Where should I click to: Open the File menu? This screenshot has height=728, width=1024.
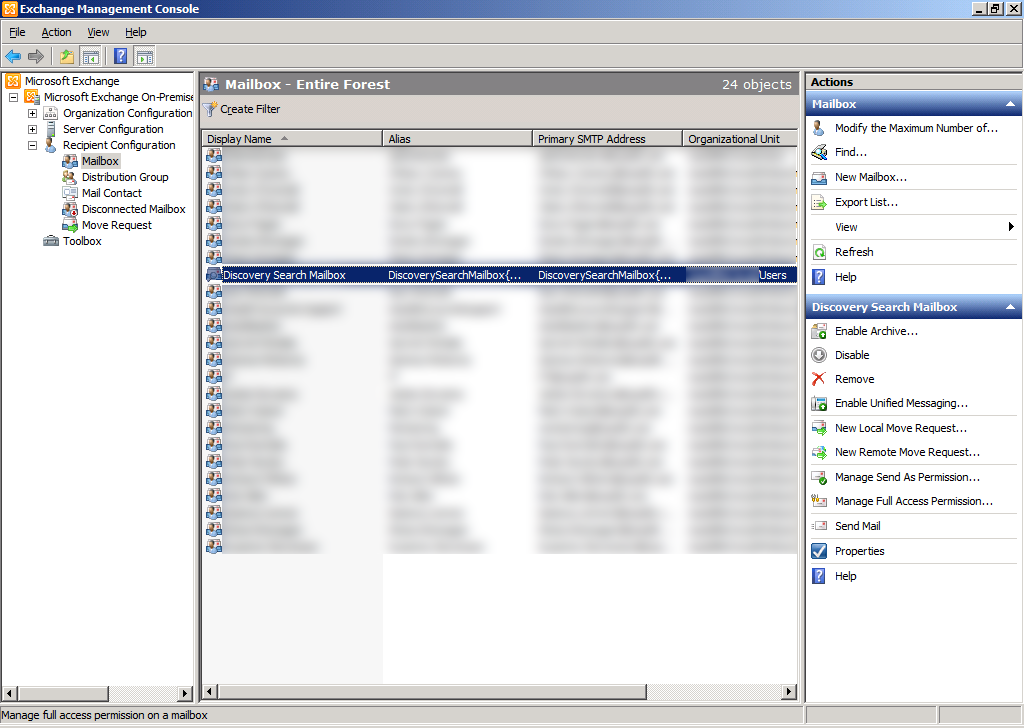[17, 32]
